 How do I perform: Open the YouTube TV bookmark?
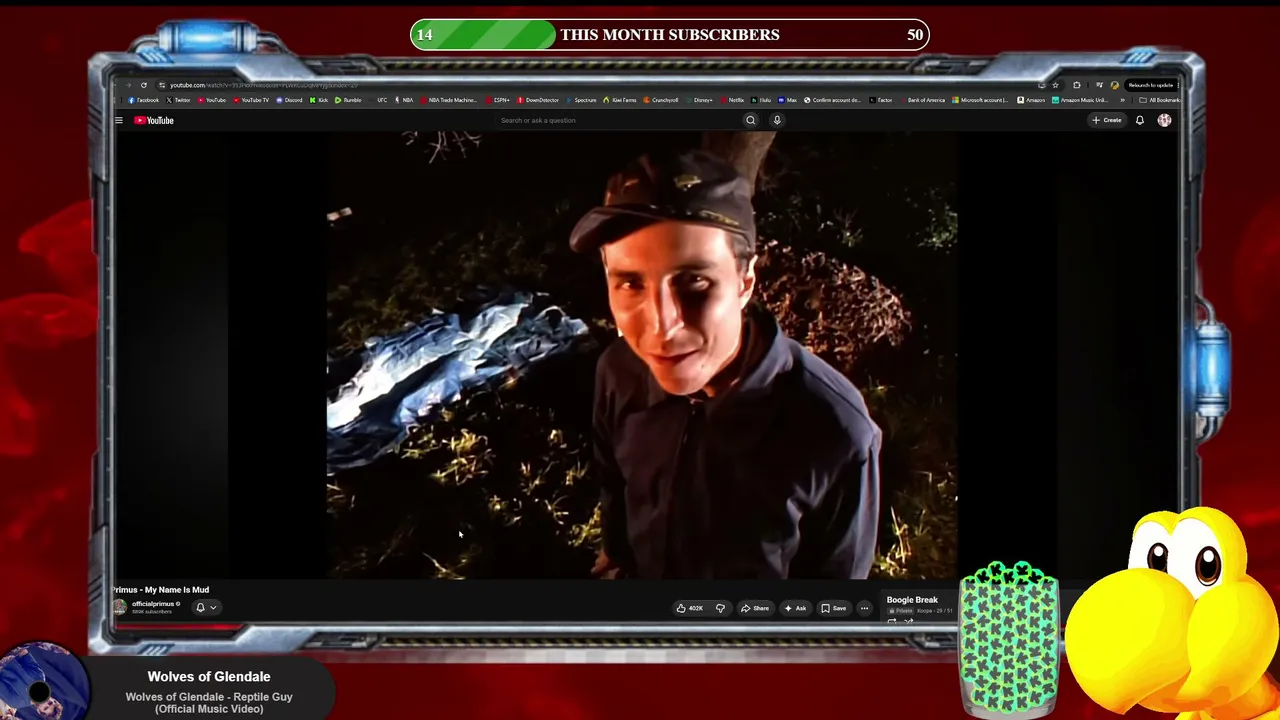tap(251, 100)
